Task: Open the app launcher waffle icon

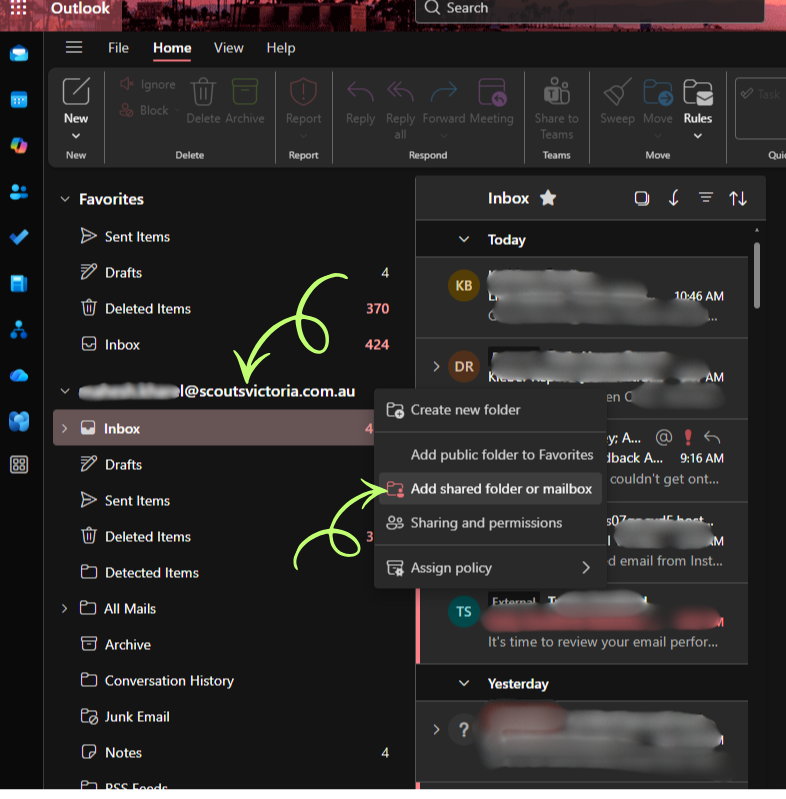Action: pos(19,9)
